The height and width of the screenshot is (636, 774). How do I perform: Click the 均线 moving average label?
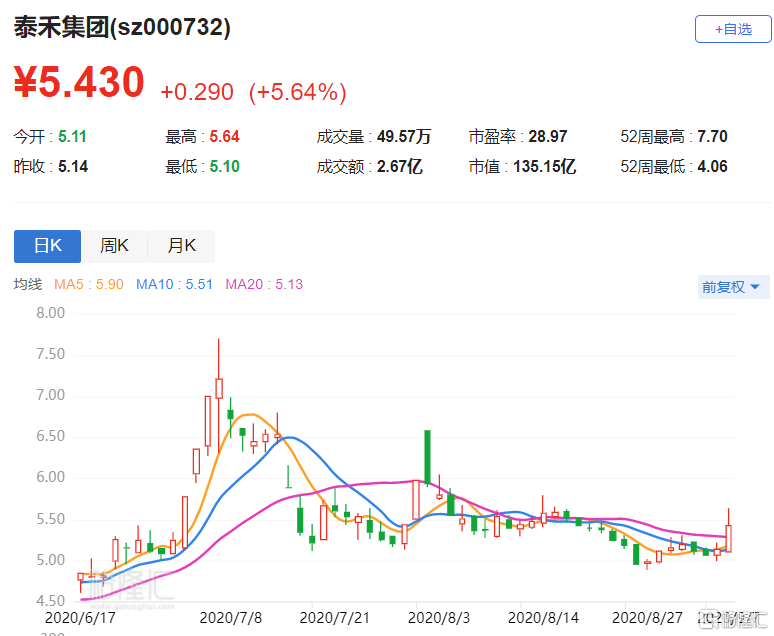coord(28,284)
